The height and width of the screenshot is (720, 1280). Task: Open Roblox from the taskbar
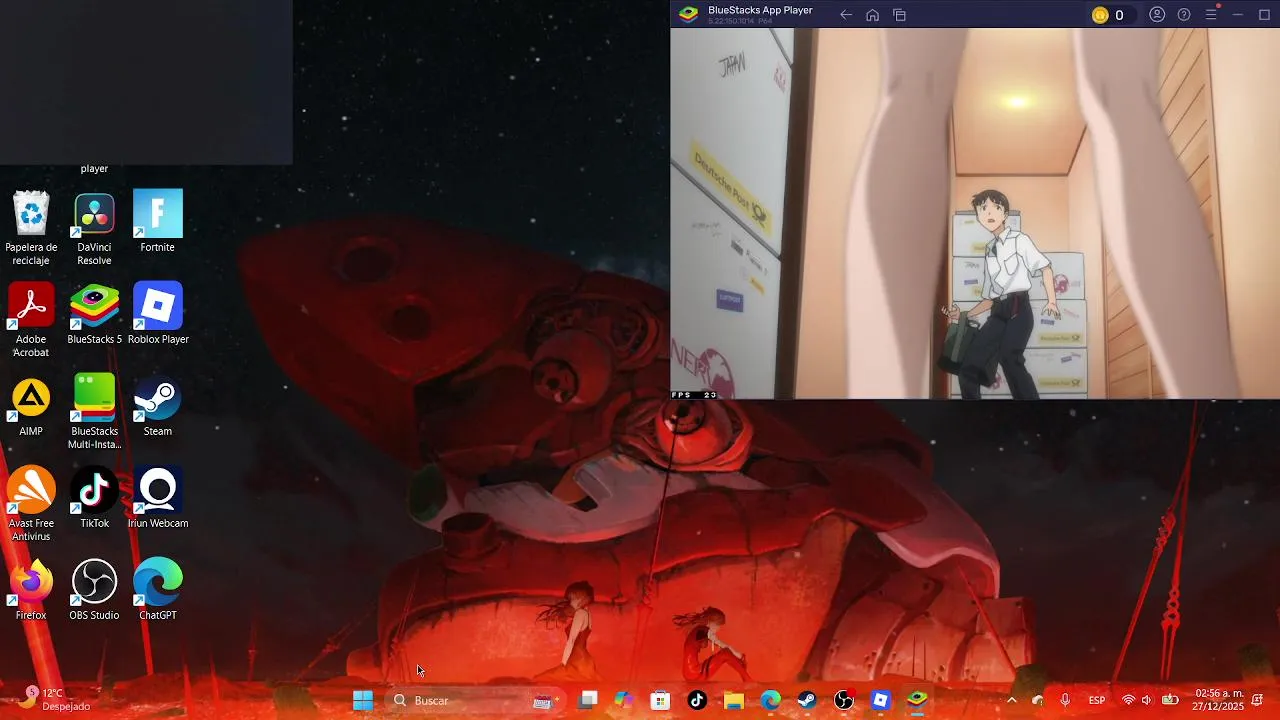880,701
